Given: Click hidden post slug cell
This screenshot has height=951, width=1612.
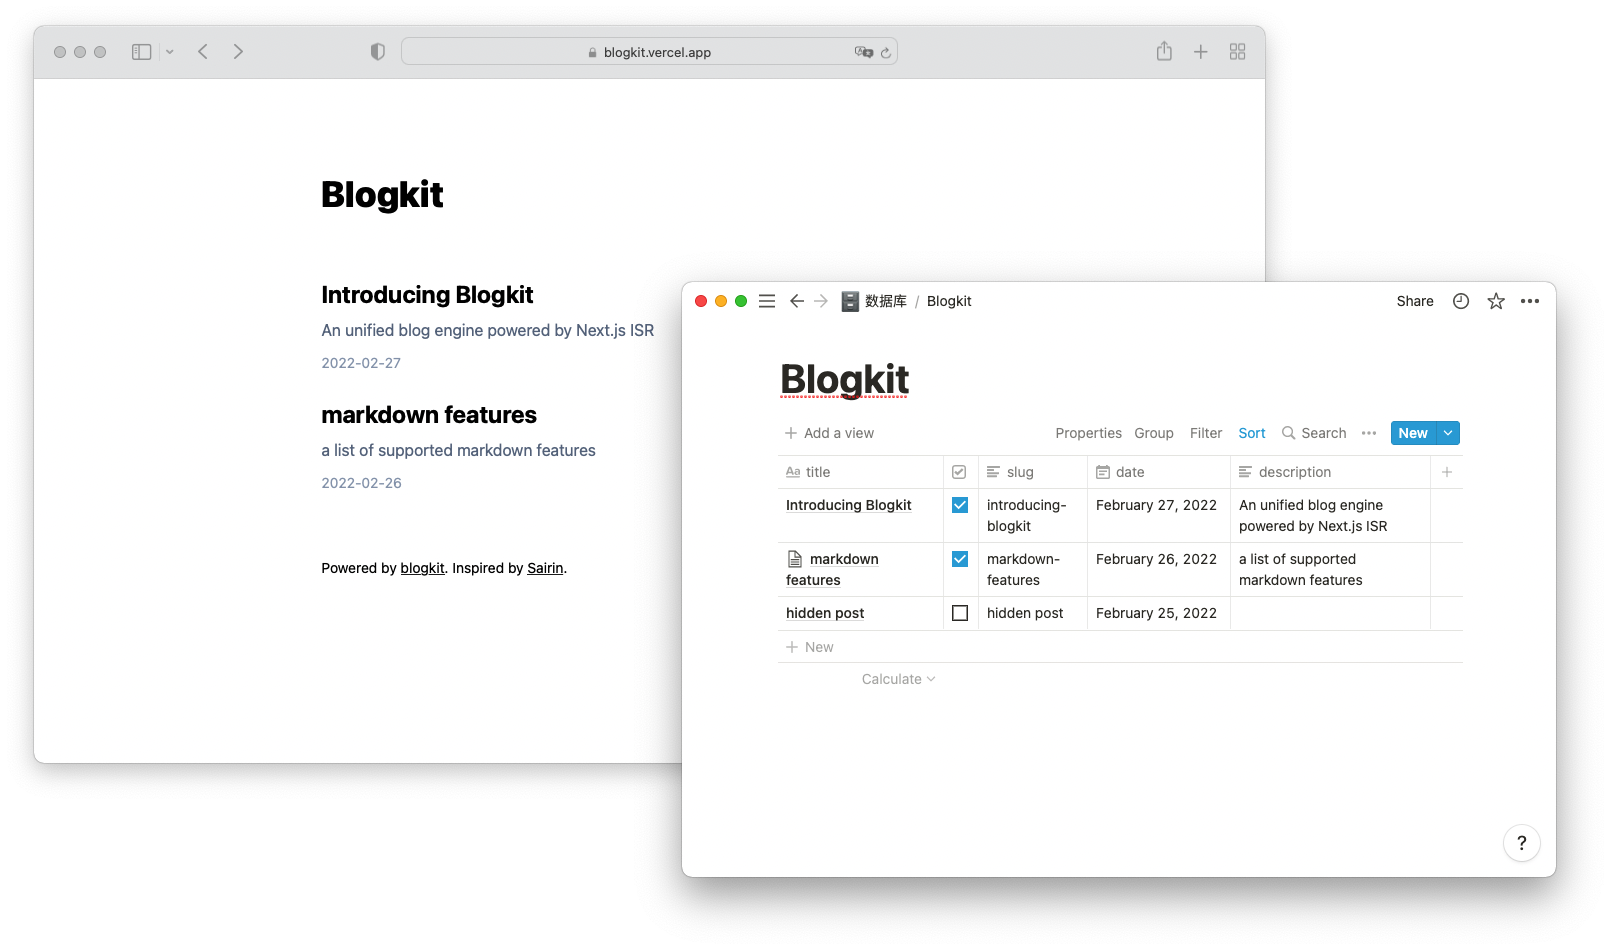Looking at the screenshot, I should click(1033, 613).
